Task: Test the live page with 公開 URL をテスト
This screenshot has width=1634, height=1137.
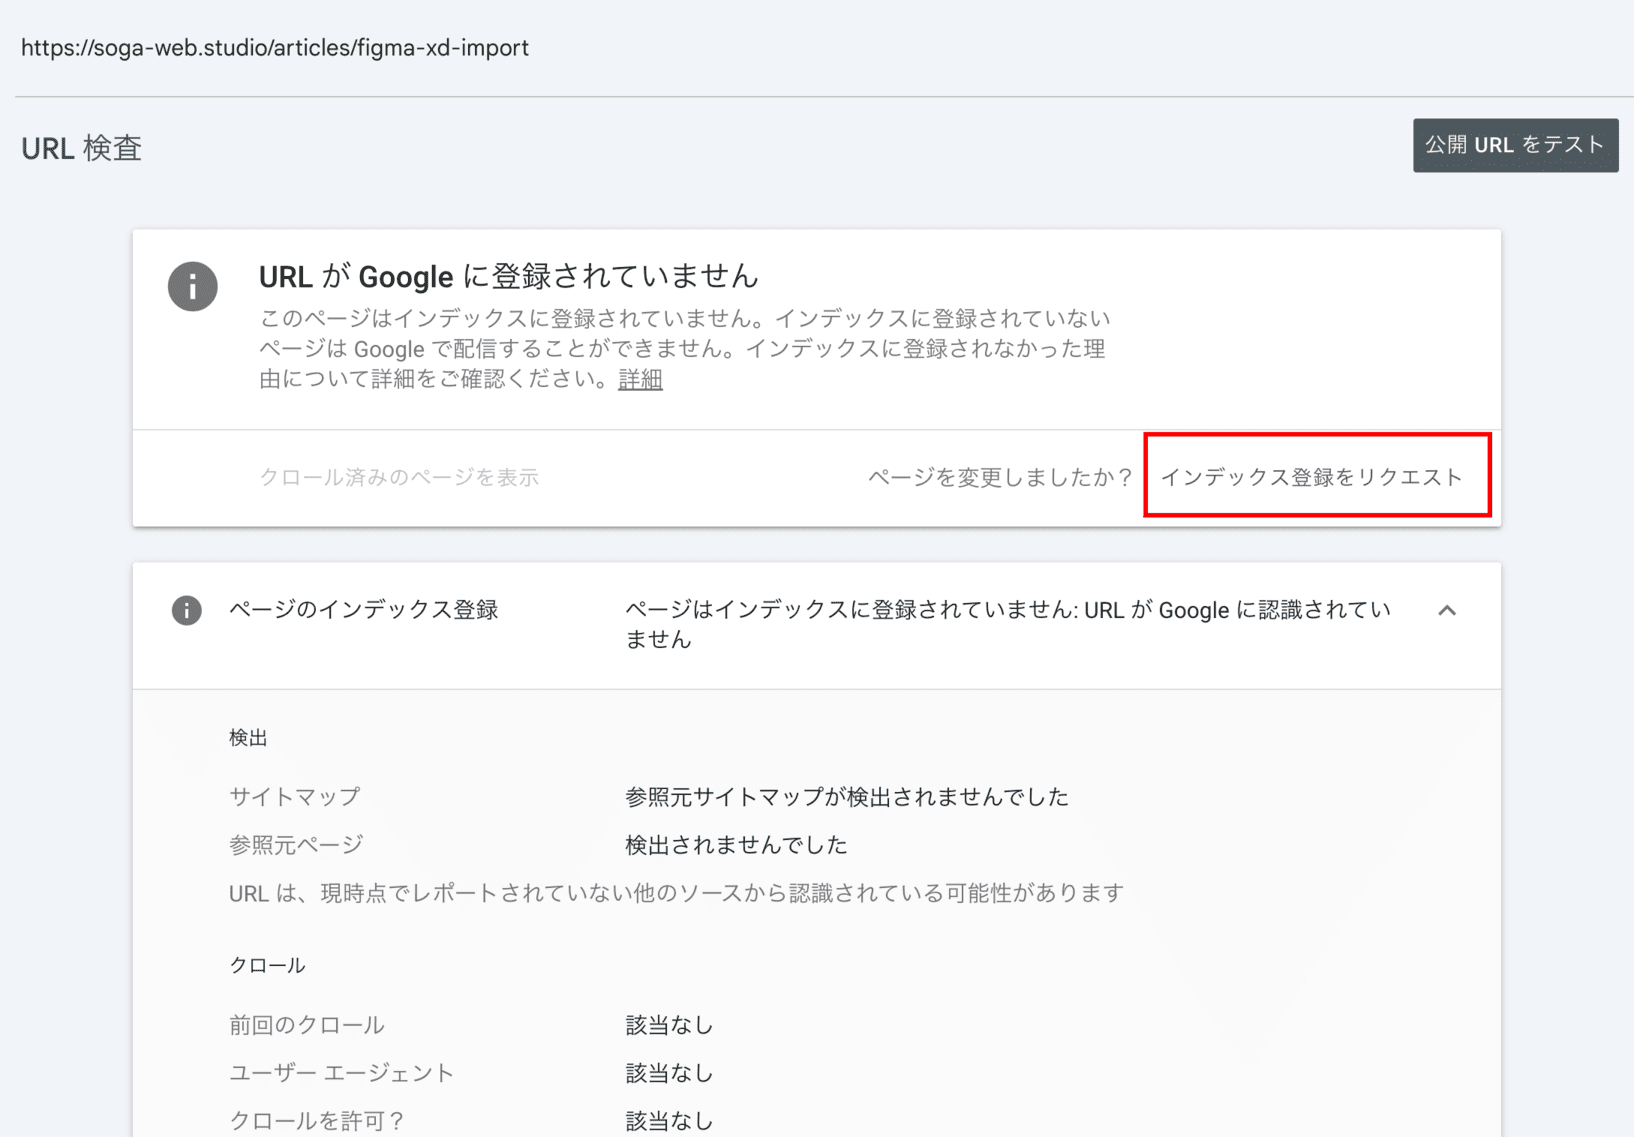Action: click(x=1514, y=144)
